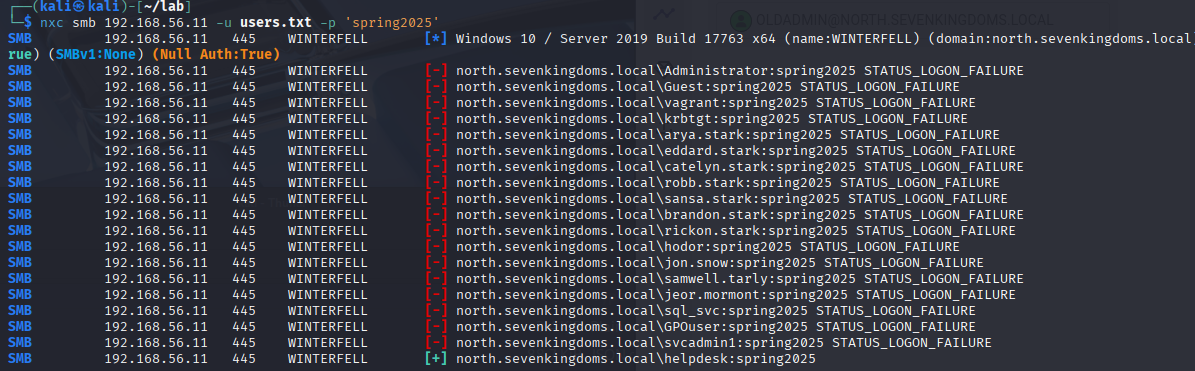The width and height of the screenshot is (1195, 371).
Task: Click the red [-] marker on Administrator row
Action: pos(437,71)
